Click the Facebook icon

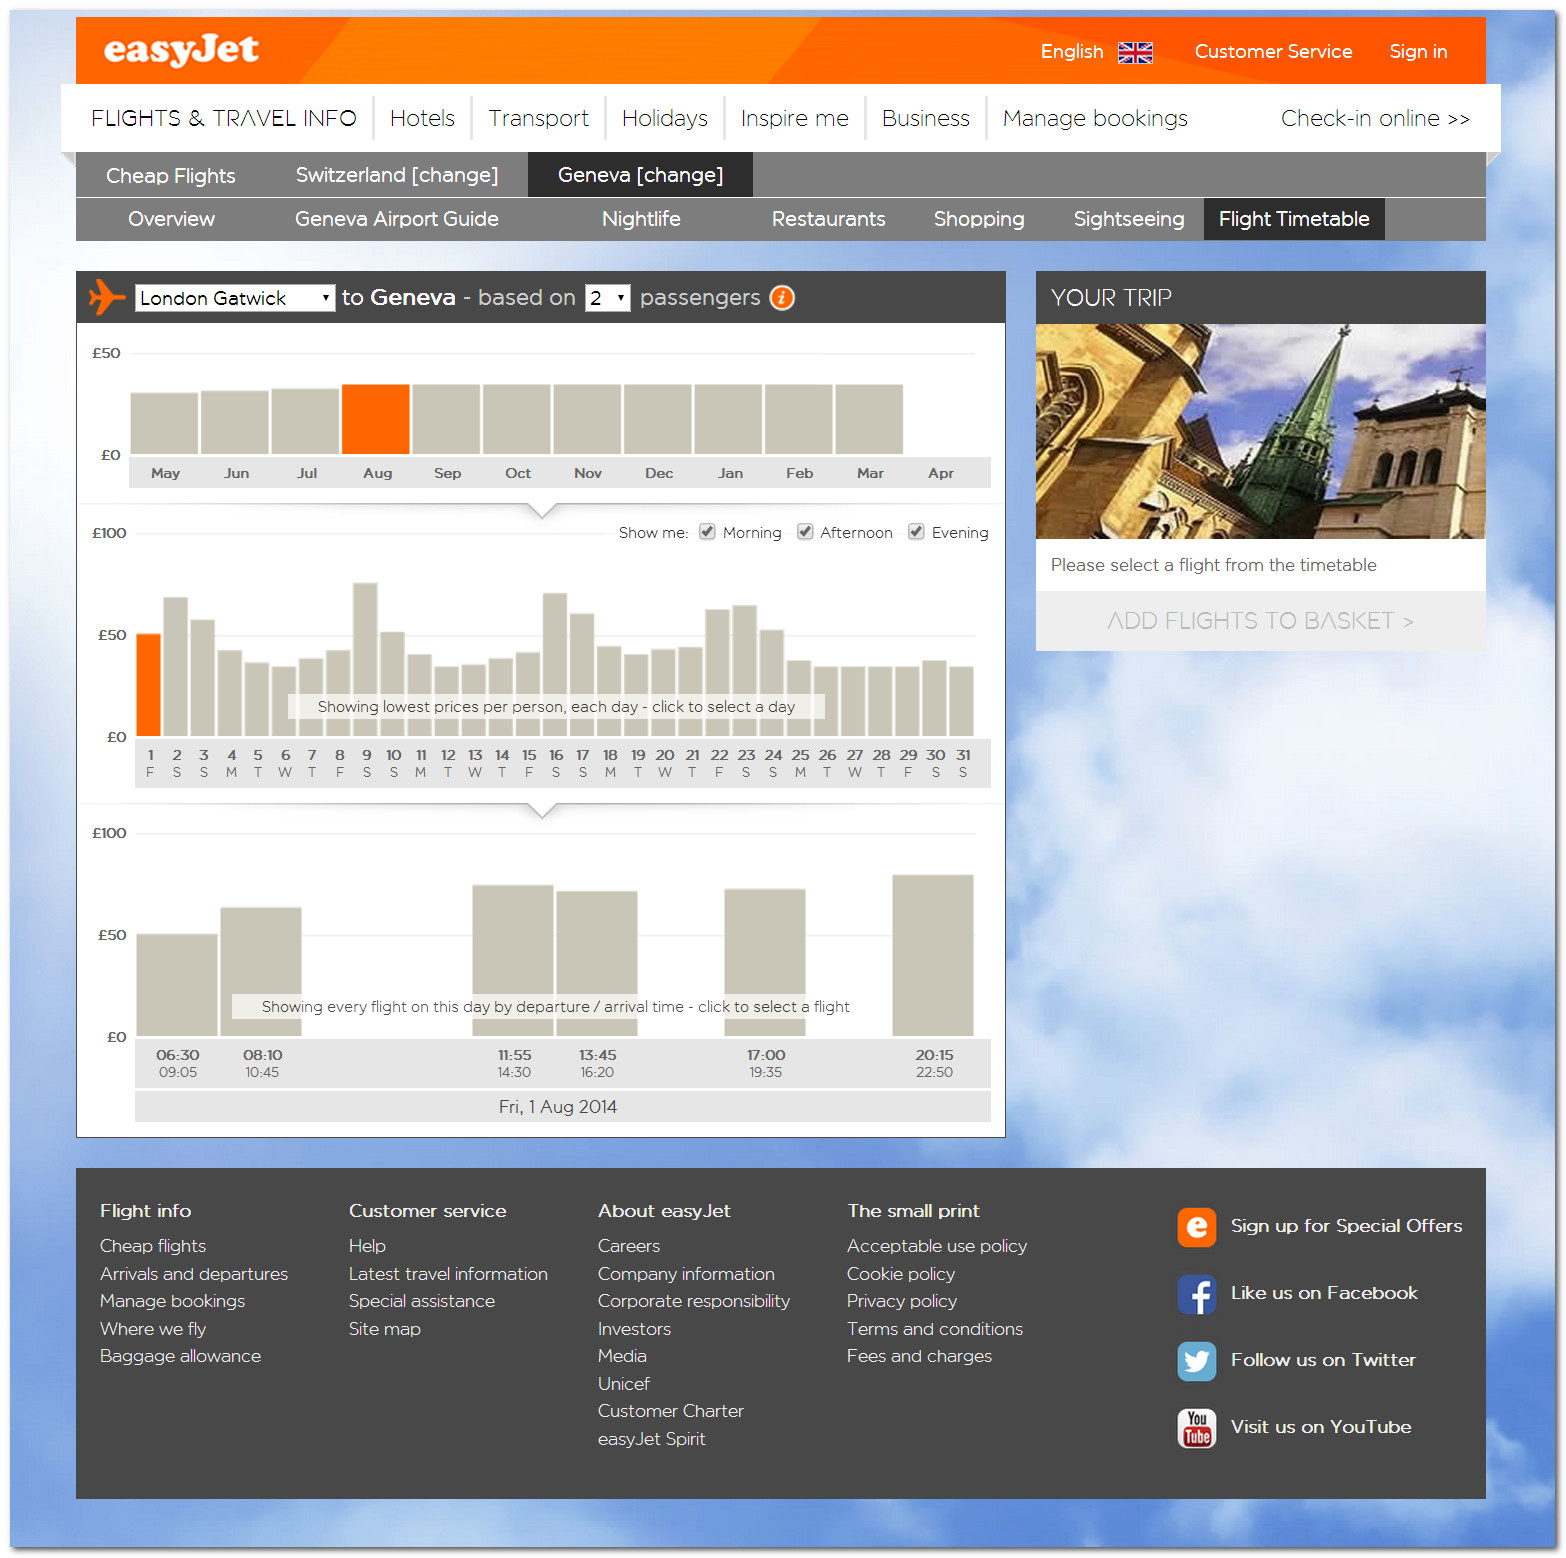(x=1197, y=1294)
